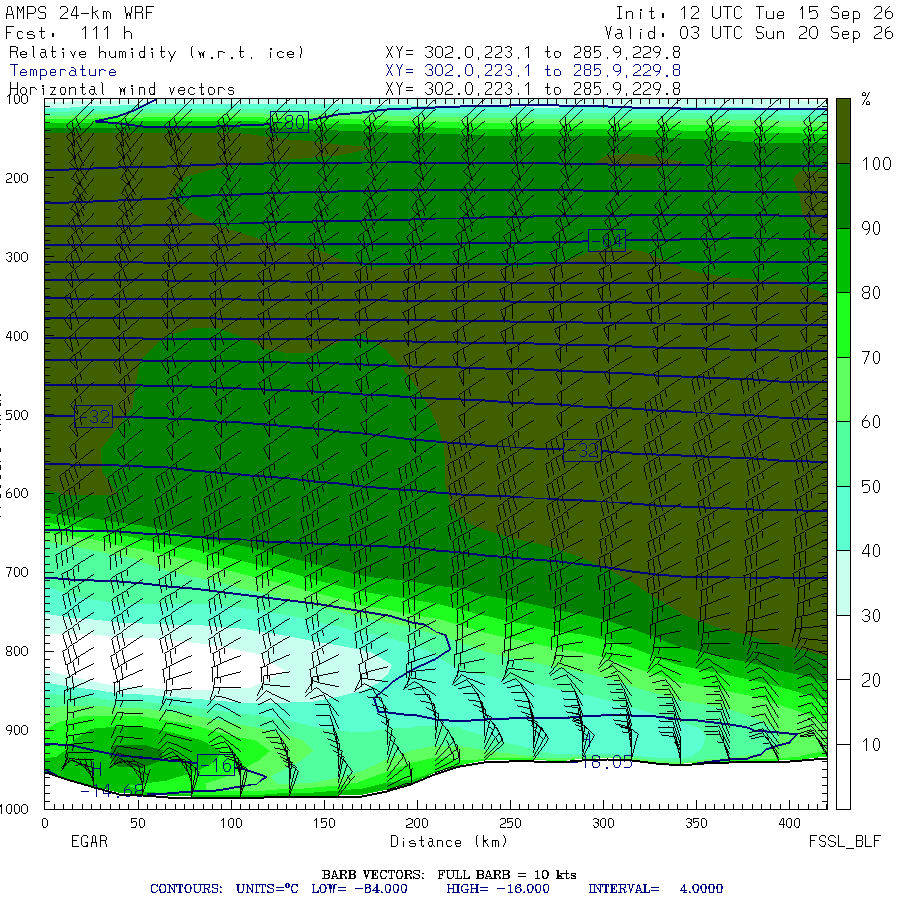
Task: Click the Horizontal wind vectors title
Action: [x=122, y=90]
